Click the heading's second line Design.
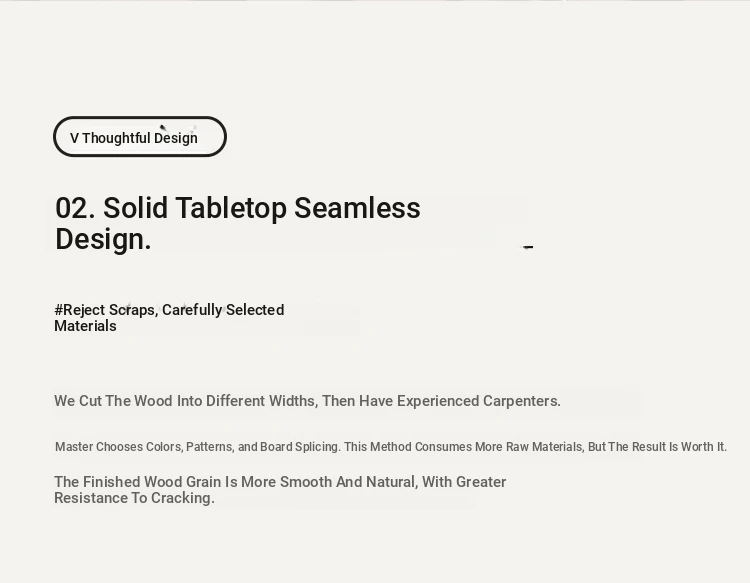Image resolution: width=750 pixels, height=583 pixels. (103, 239)
